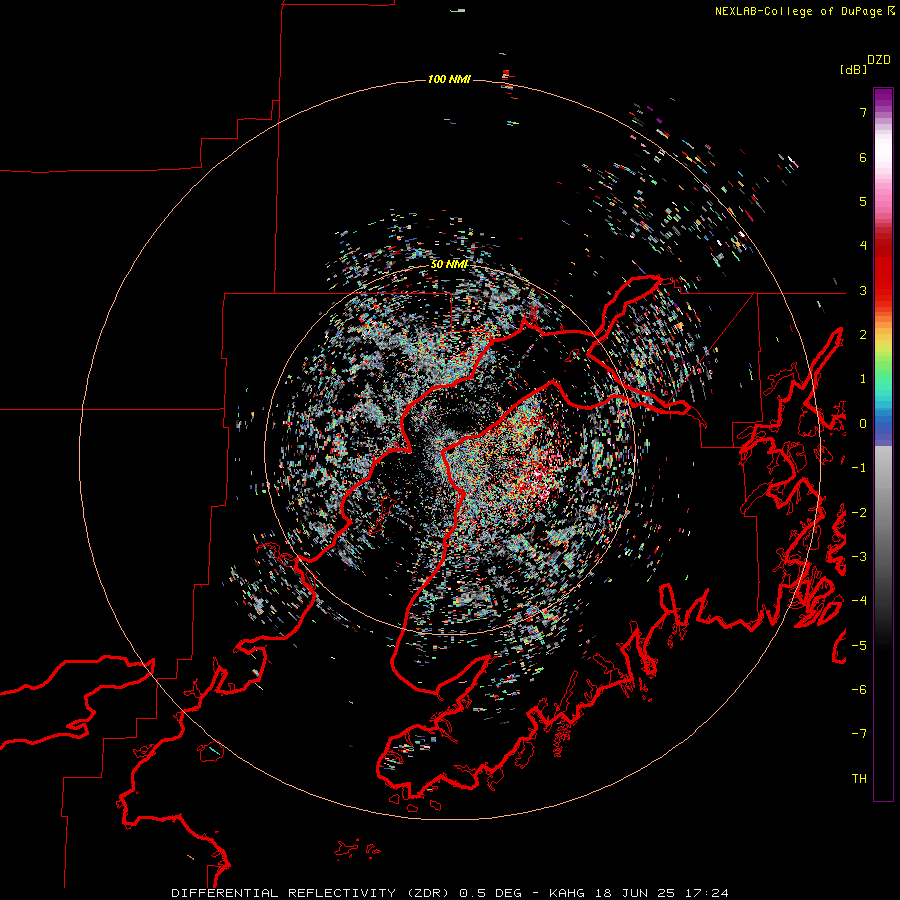Click the -1 value on color scale
This screenshot has height=900, width=900.
pyautogui.click(x=859, y=468)
